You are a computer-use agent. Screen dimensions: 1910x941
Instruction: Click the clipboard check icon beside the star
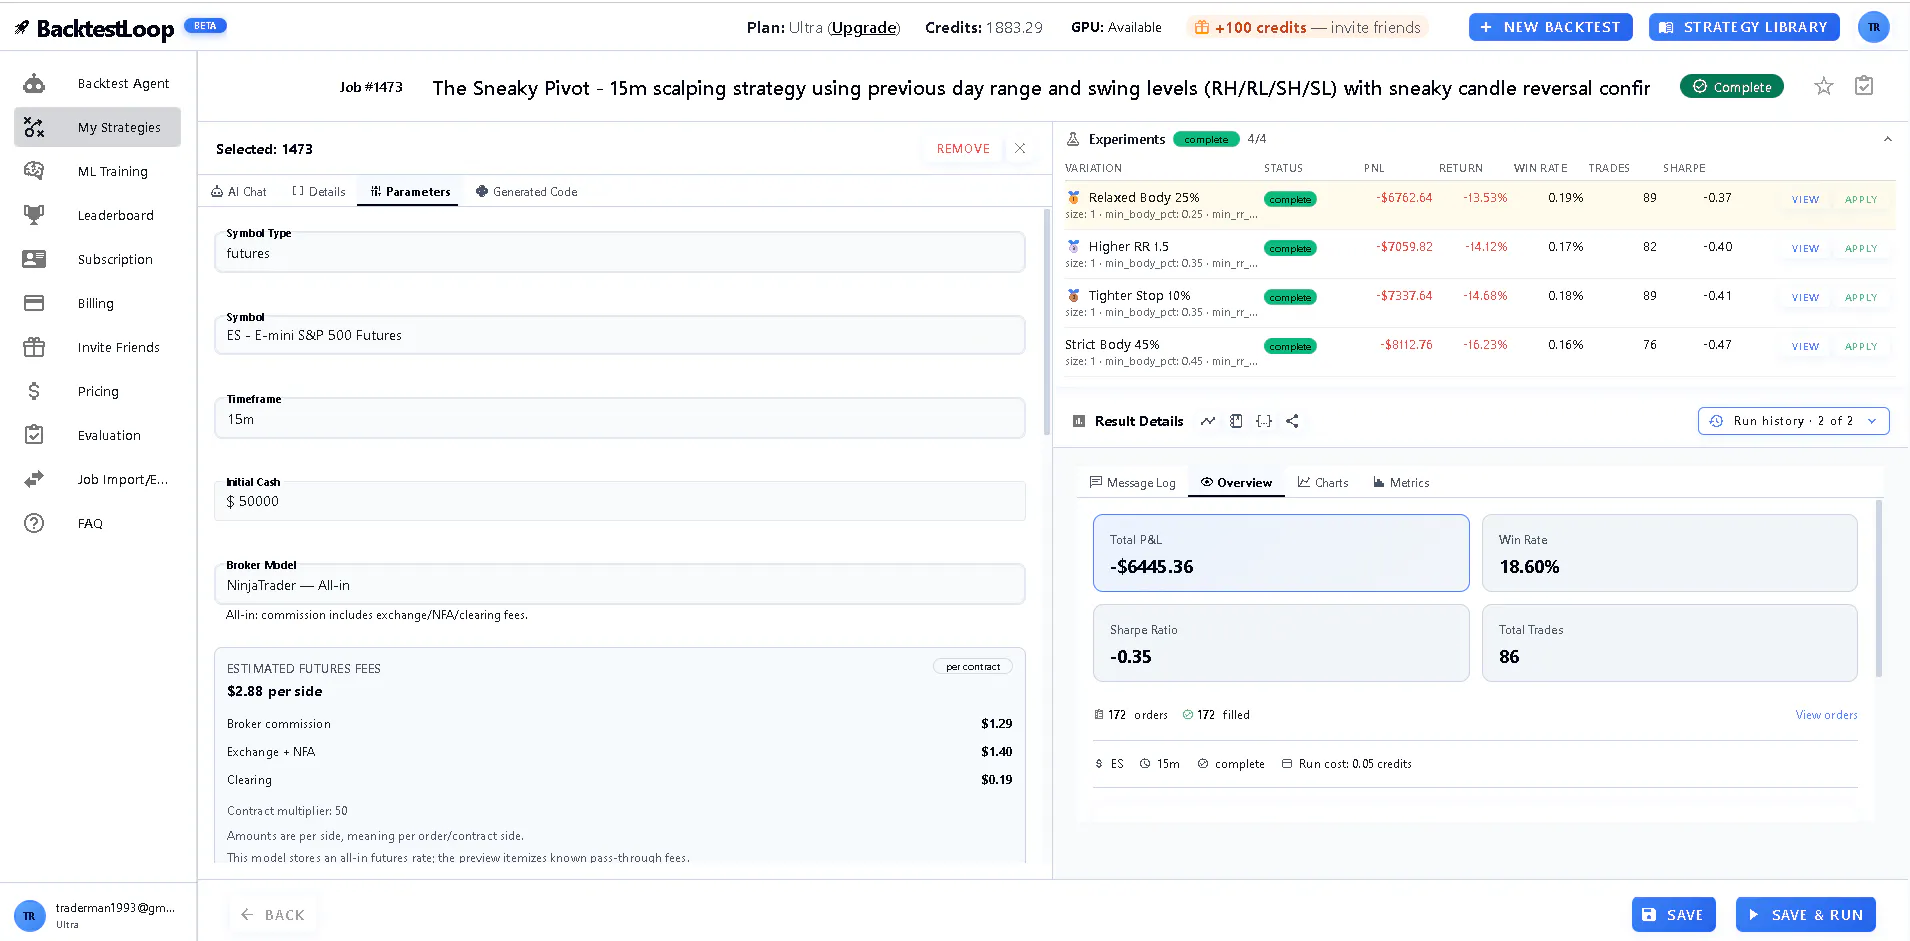click(x=1864, y=86)
